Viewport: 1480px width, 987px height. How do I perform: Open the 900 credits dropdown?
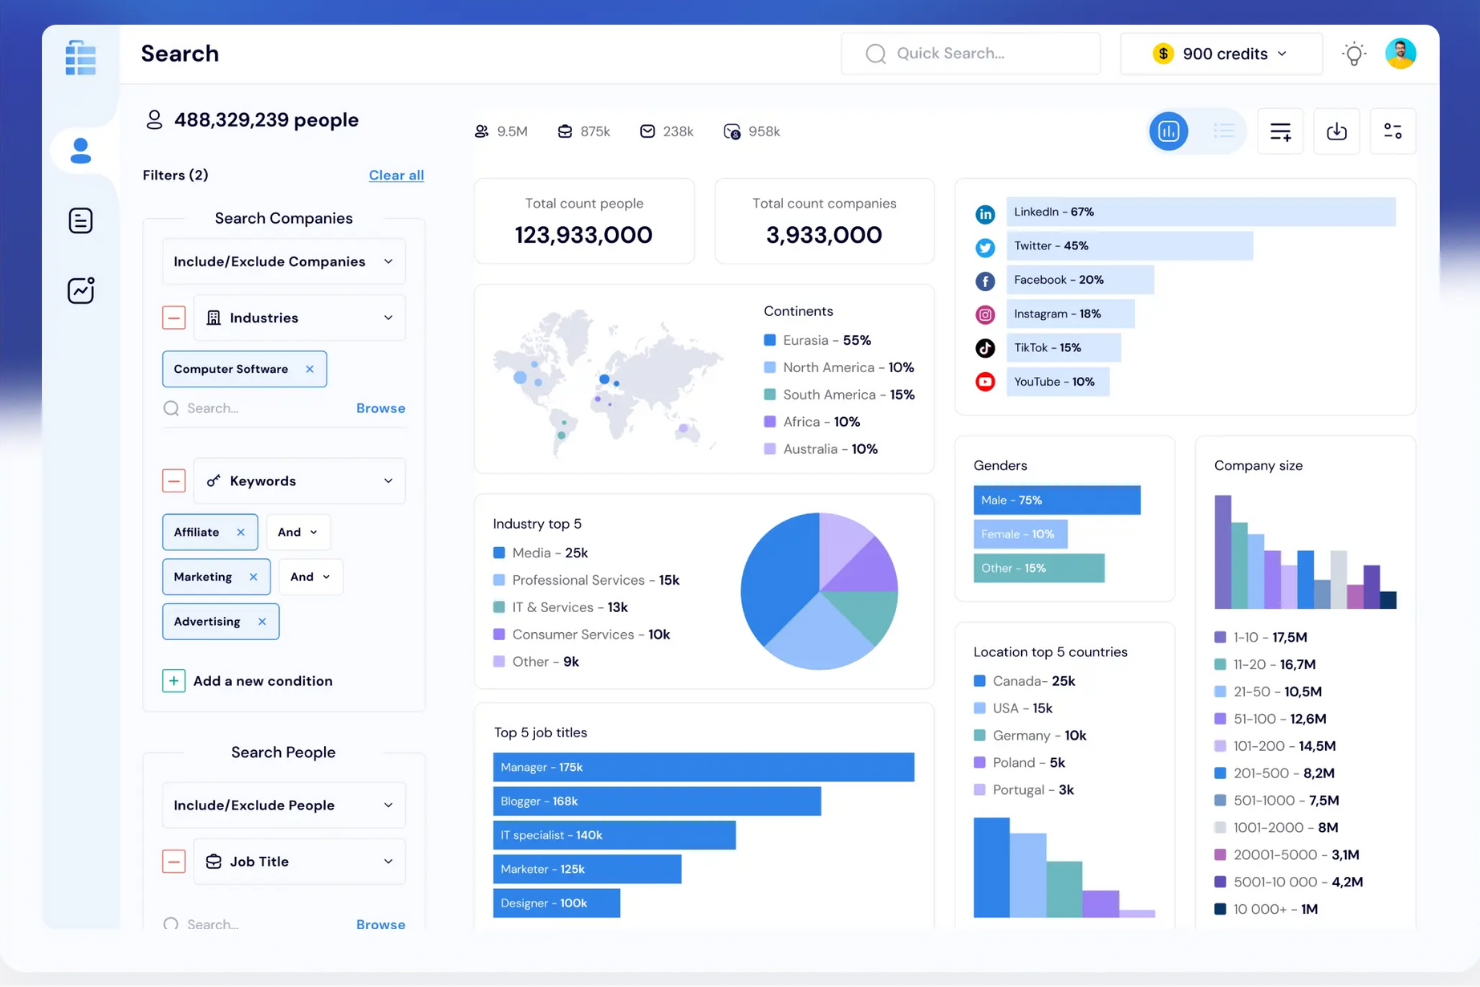coord(1222,54)
